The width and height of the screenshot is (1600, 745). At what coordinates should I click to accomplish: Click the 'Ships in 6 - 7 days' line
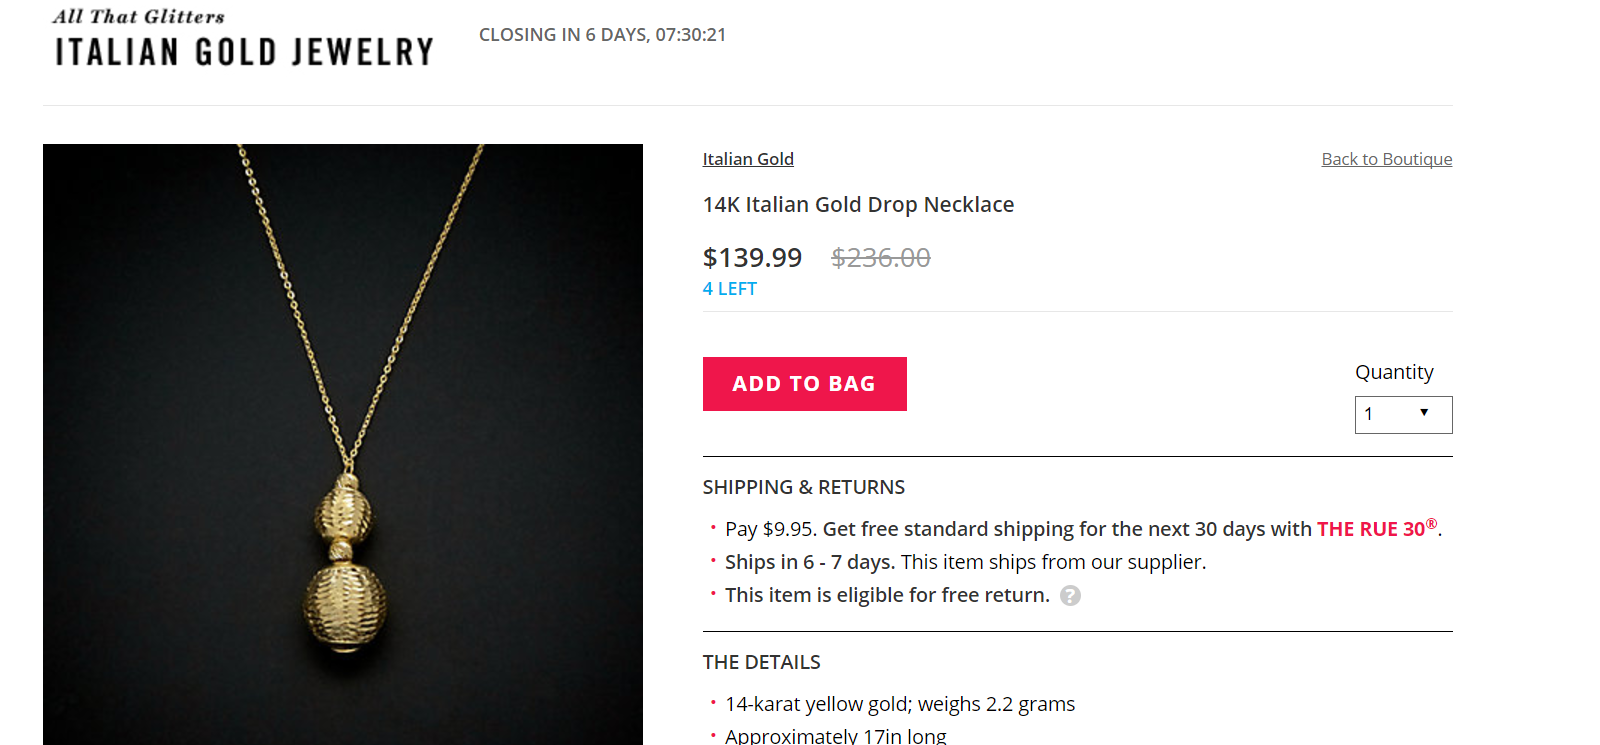point(965,562)
